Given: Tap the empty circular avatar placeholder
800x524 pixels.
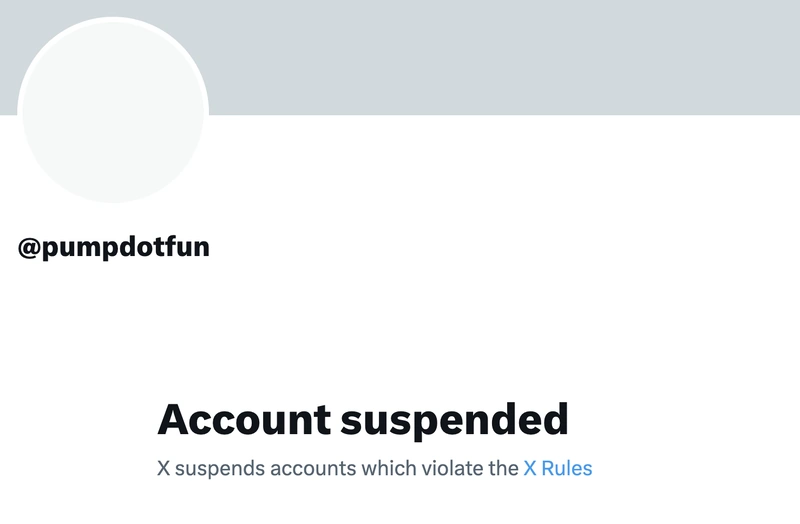Looking at the screenshot, I should coord(112,110).
